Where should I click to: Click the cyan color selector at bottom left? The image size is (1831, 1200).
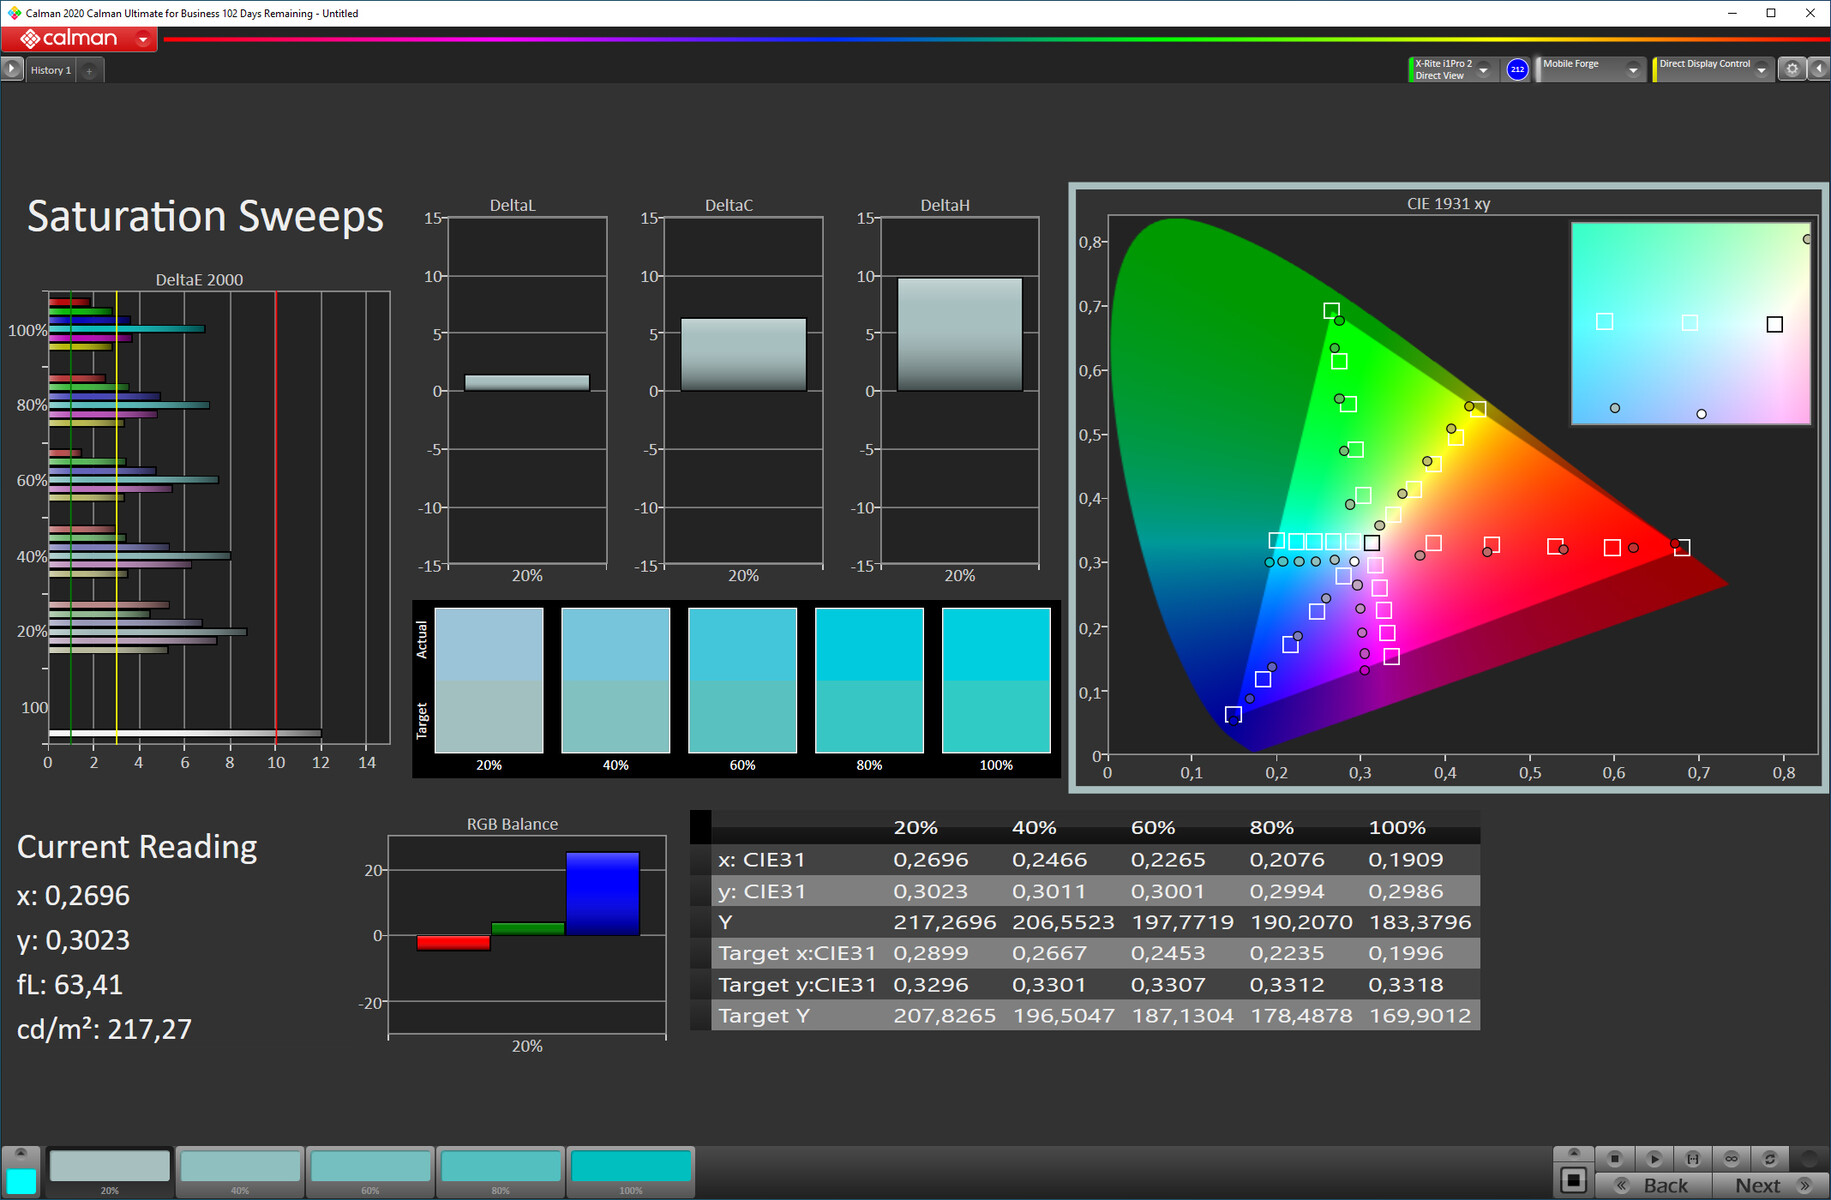click(x=21, y=1181)
